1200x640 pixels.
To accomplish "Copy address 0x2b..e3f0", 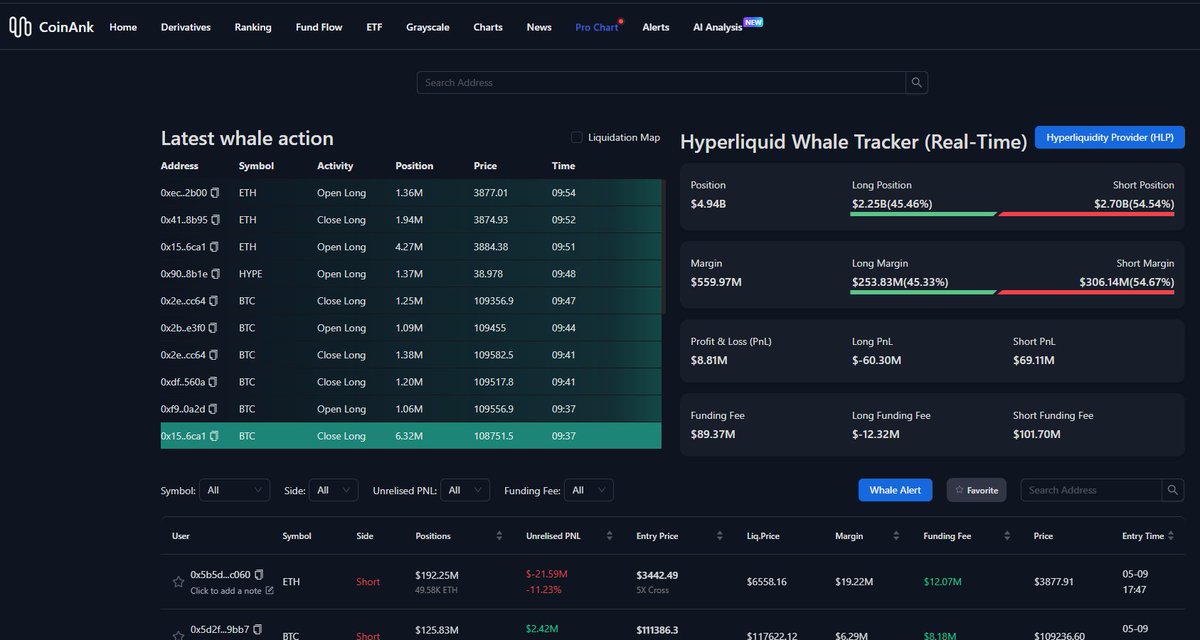I will 215,328.
